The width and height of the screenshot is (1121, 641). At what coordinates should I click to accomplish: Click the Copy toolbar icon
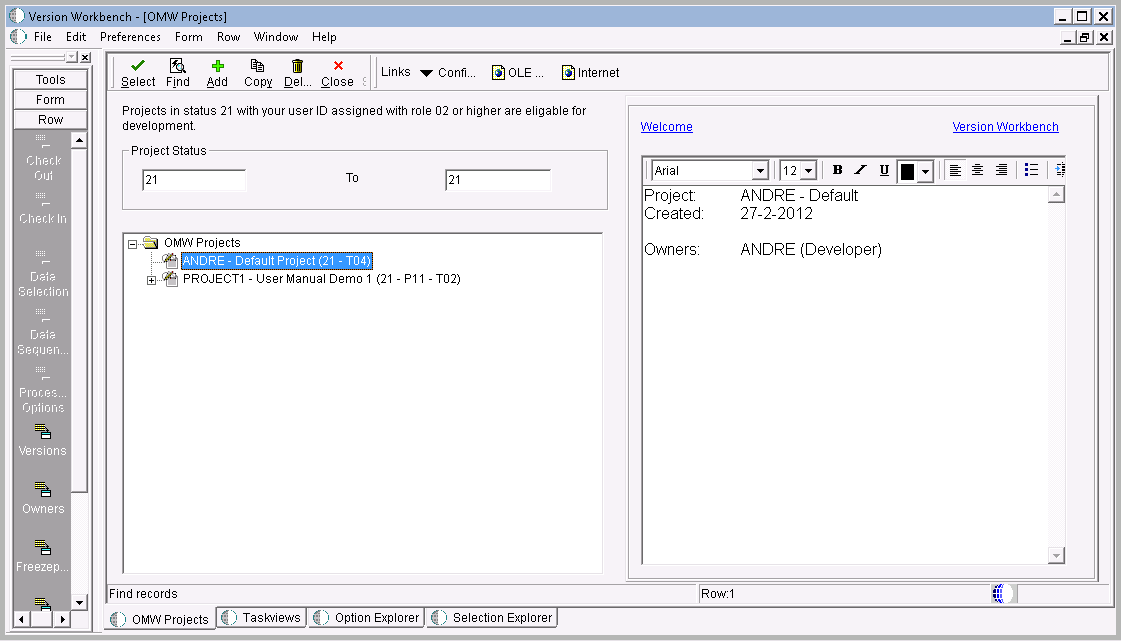point(257,71)
